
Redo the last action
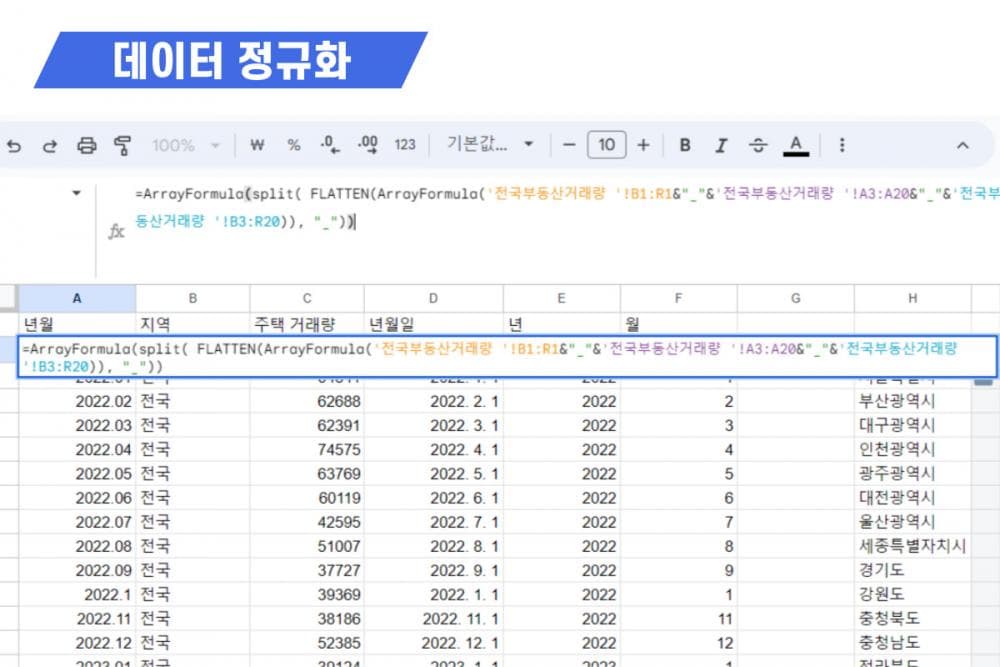(x=50, y=146)
